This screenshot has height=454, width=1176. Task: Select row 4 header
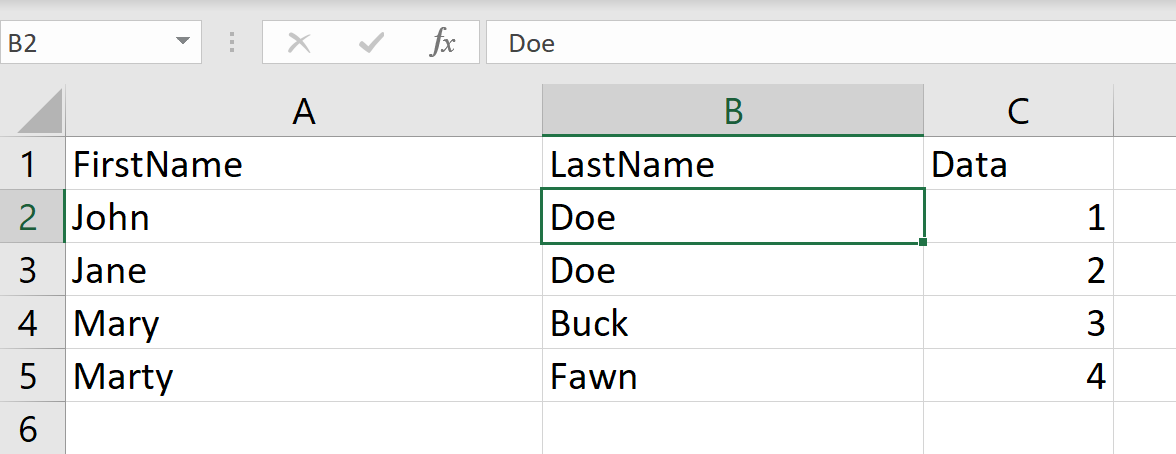click(x=30, y=323)
